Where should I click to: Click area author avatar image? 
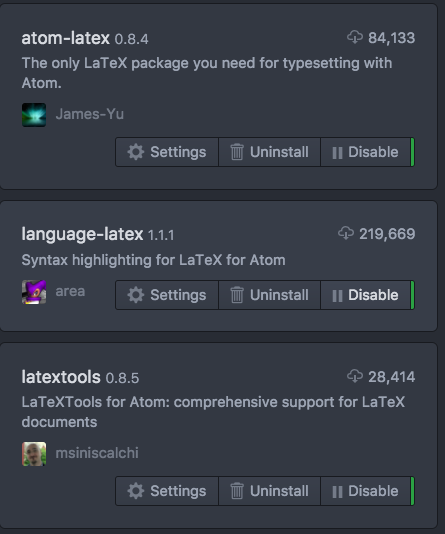pos(34,292)
